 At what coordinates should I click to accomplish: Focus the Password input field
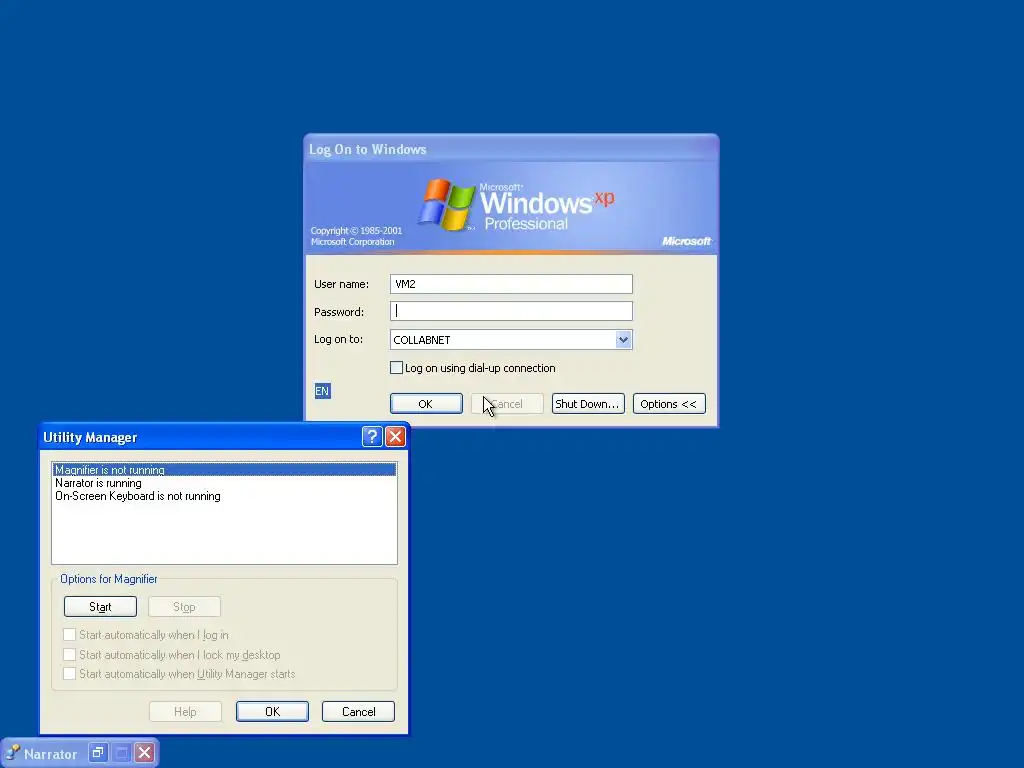pyautogui.click(x=511, y=312)
